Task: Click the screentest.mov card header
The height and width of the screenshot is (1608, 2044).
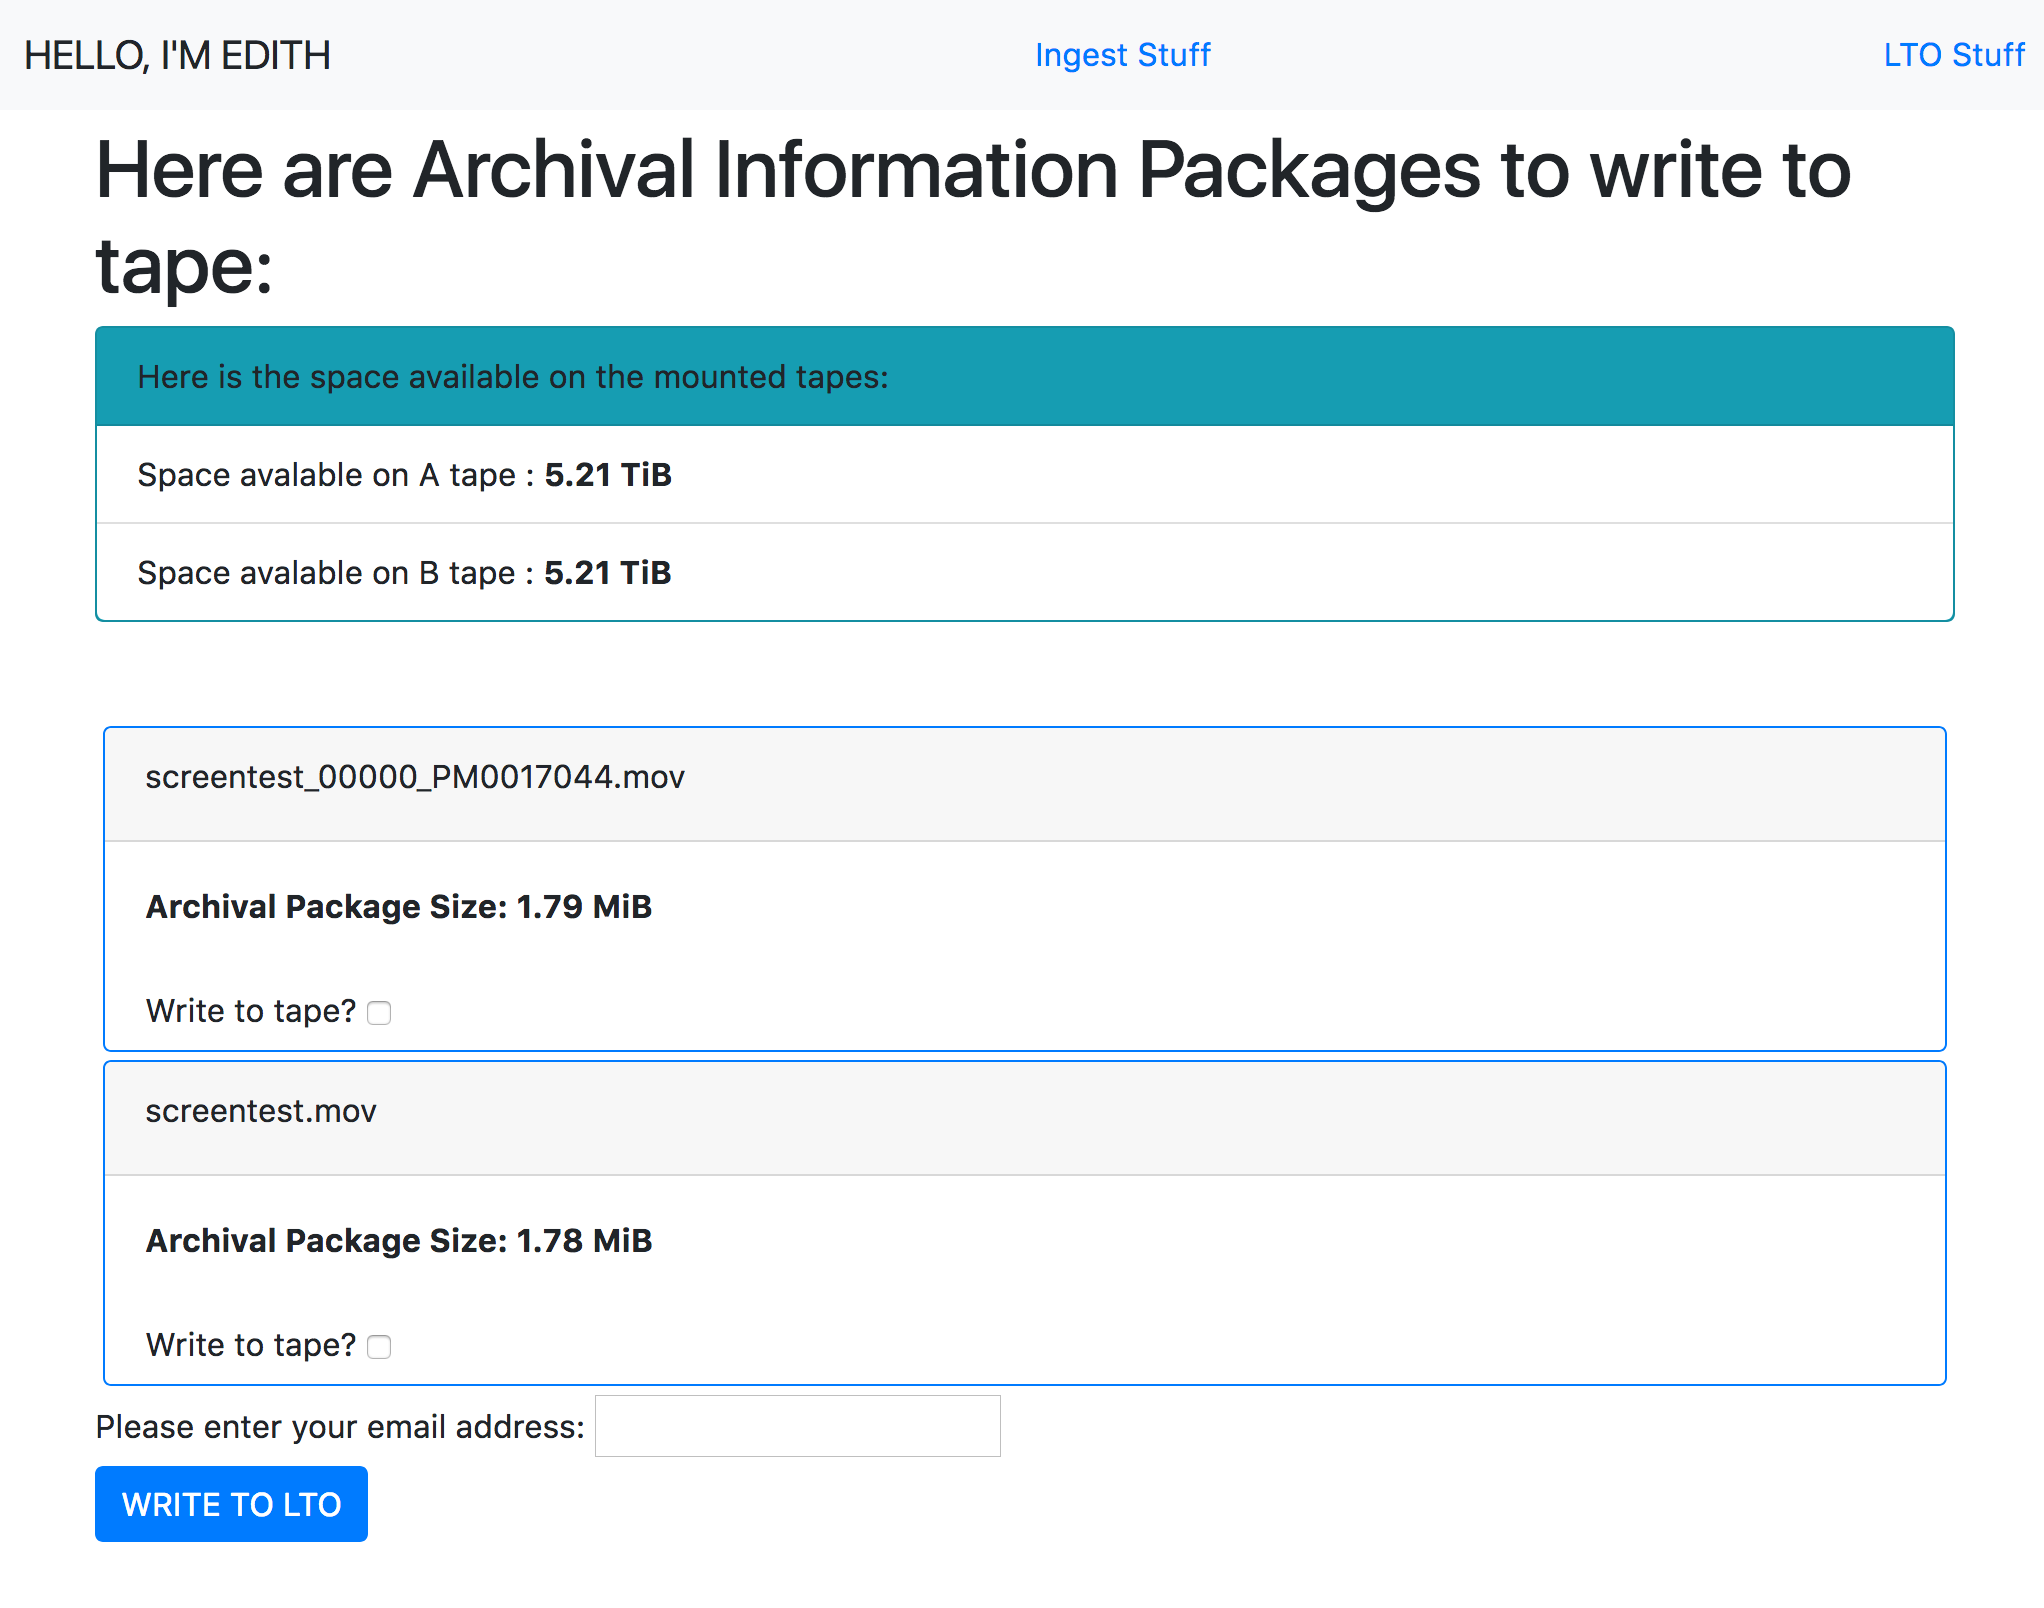Action: tap(1024, 1117)
